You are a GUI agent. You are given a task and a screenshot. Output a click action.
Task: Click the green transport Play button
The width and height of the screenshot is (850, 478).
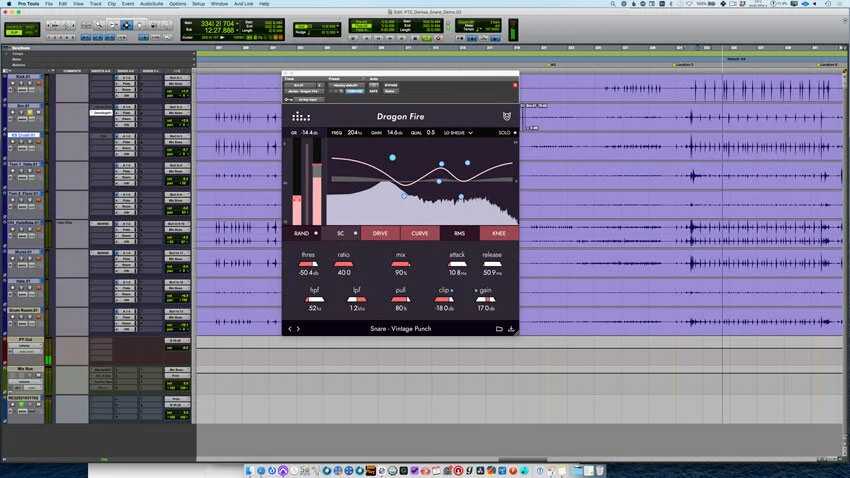point(427,38)
